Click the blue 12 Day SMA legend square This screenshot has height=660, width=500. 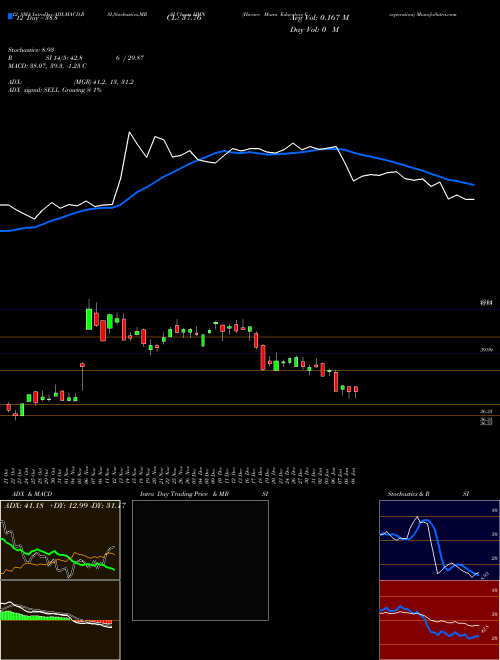[x=11, y=17]
